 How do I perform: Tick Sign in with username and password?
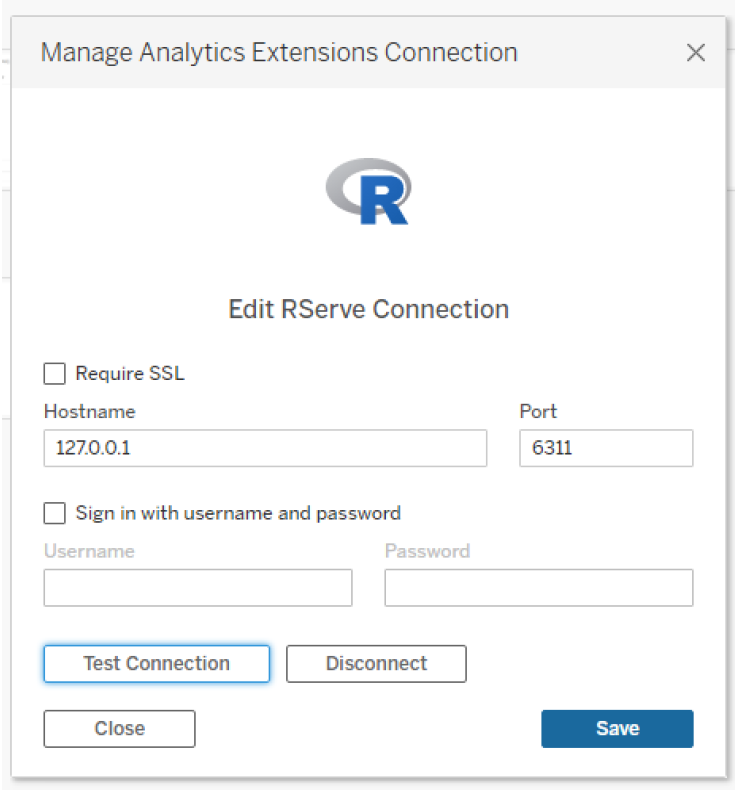[54, 514]
